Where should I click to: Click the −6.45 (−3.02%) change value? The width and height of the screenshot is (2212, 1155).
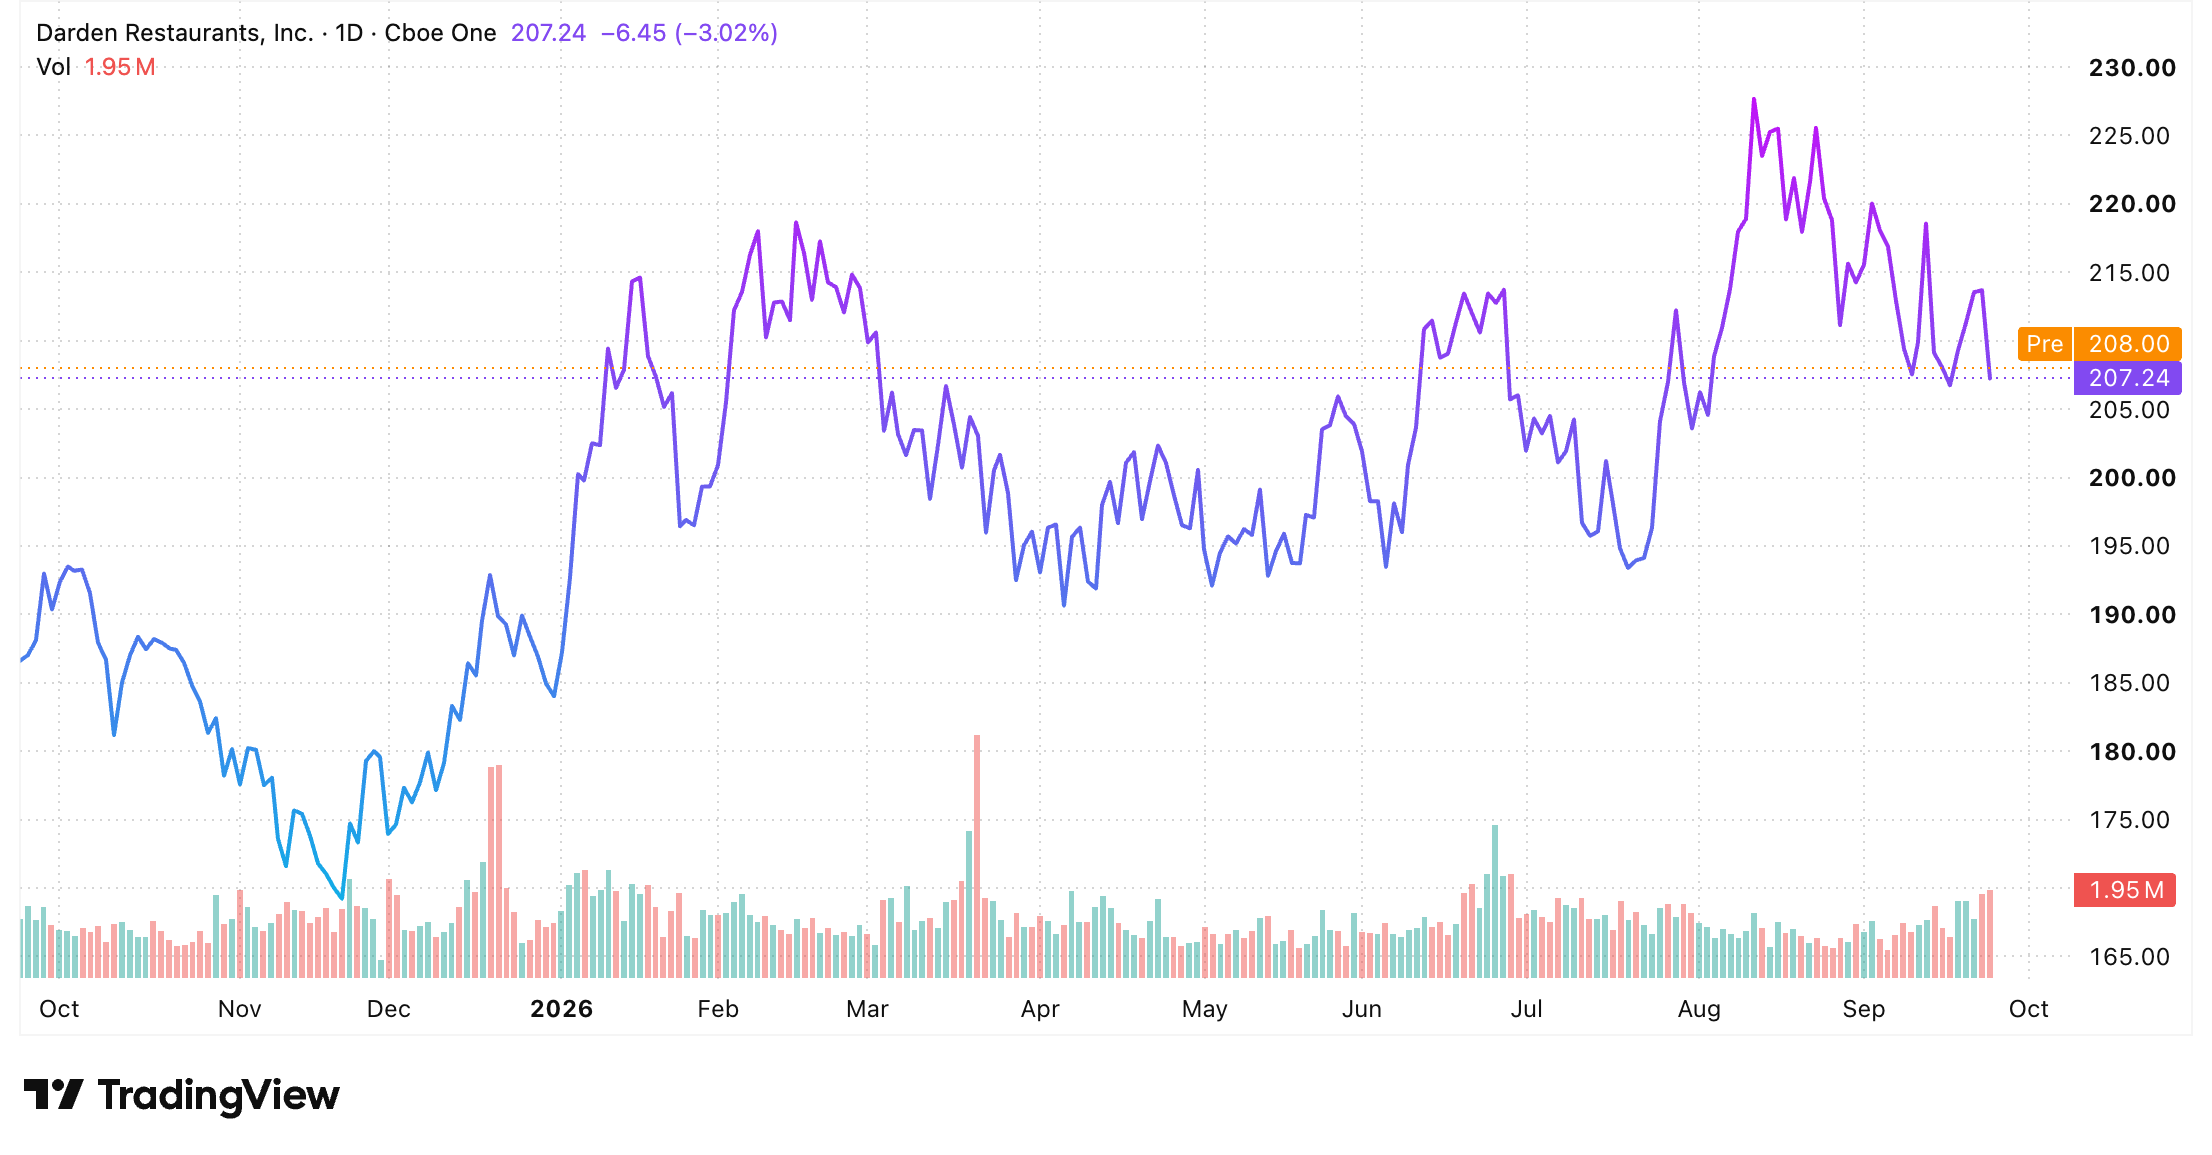click(689, 33)
